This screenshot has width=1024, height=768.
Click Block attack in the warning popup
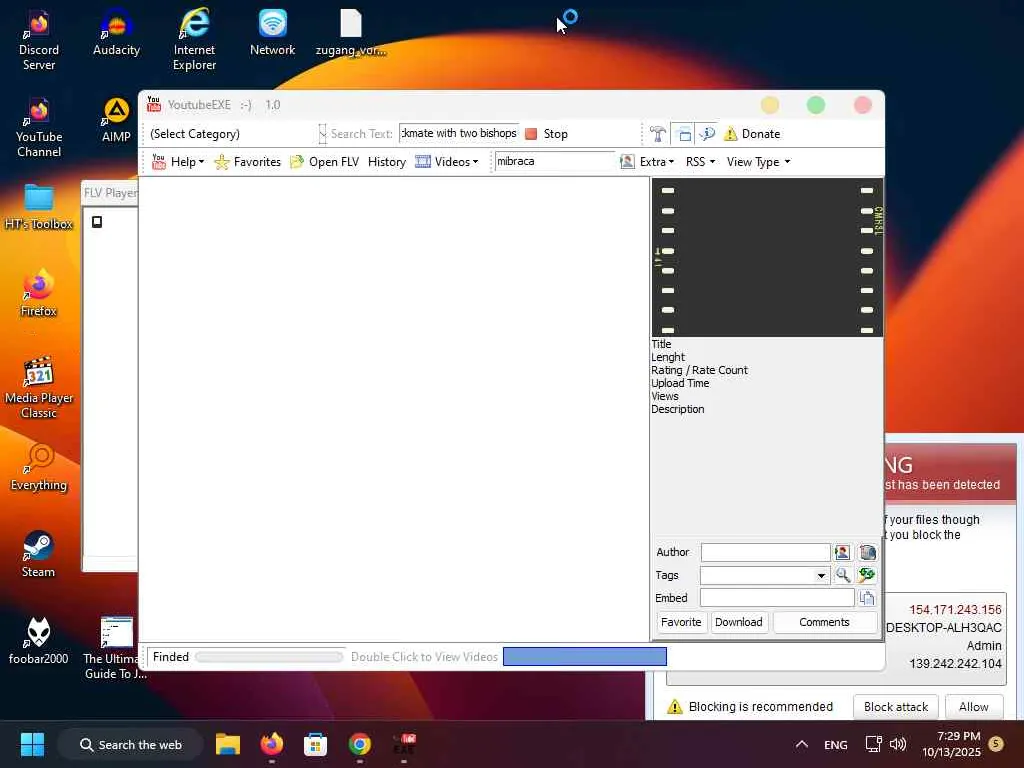pos(895,707)
